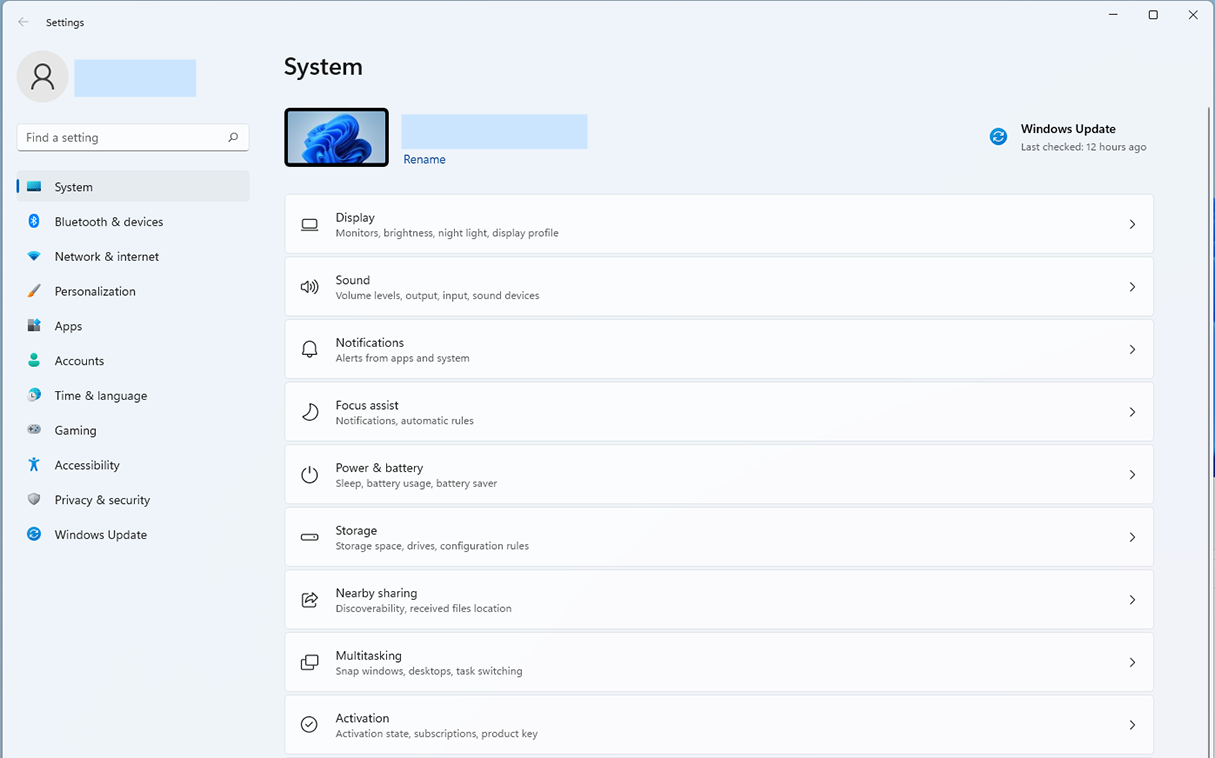This screenshot has width=1215, height=758.
Task: Click 'Notifications, automatic rules' text
Action: coord(404,421)
